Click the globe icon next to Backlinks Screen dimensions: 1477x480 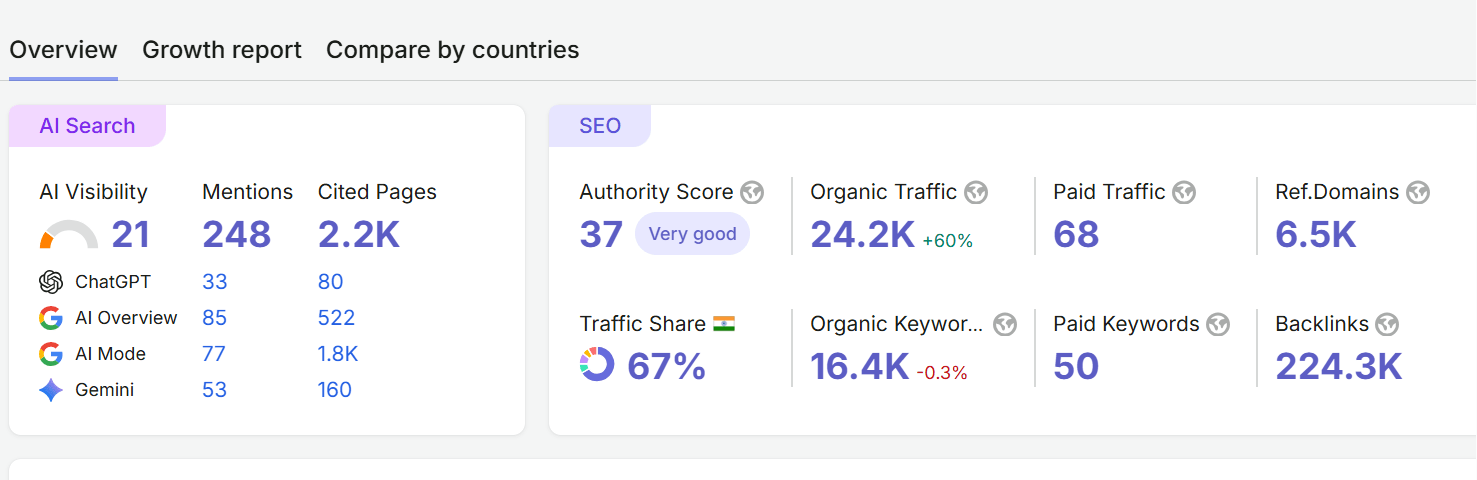pos(1387,324)
